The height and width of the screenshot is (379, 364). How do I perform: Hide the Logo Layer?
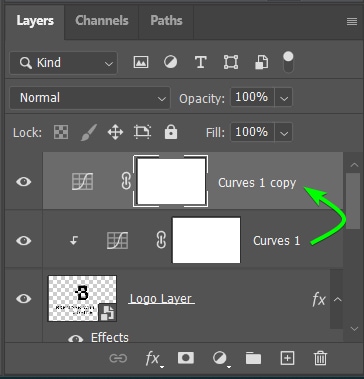click(24, 298)
